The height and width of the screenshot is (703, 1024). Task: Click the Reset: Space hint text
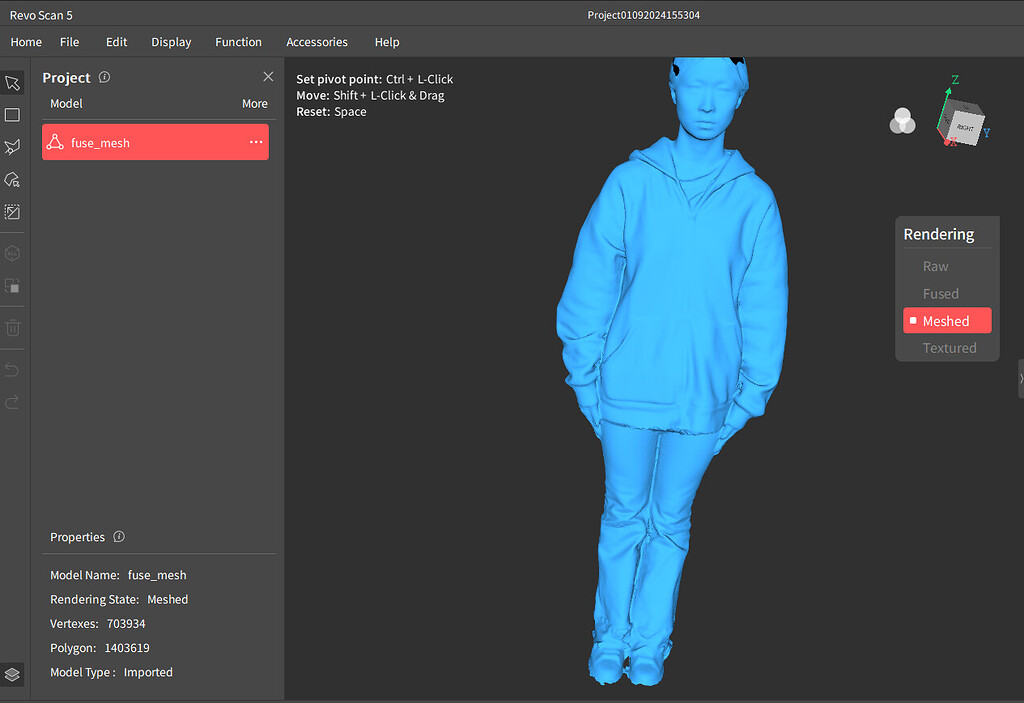click(331, 112)
